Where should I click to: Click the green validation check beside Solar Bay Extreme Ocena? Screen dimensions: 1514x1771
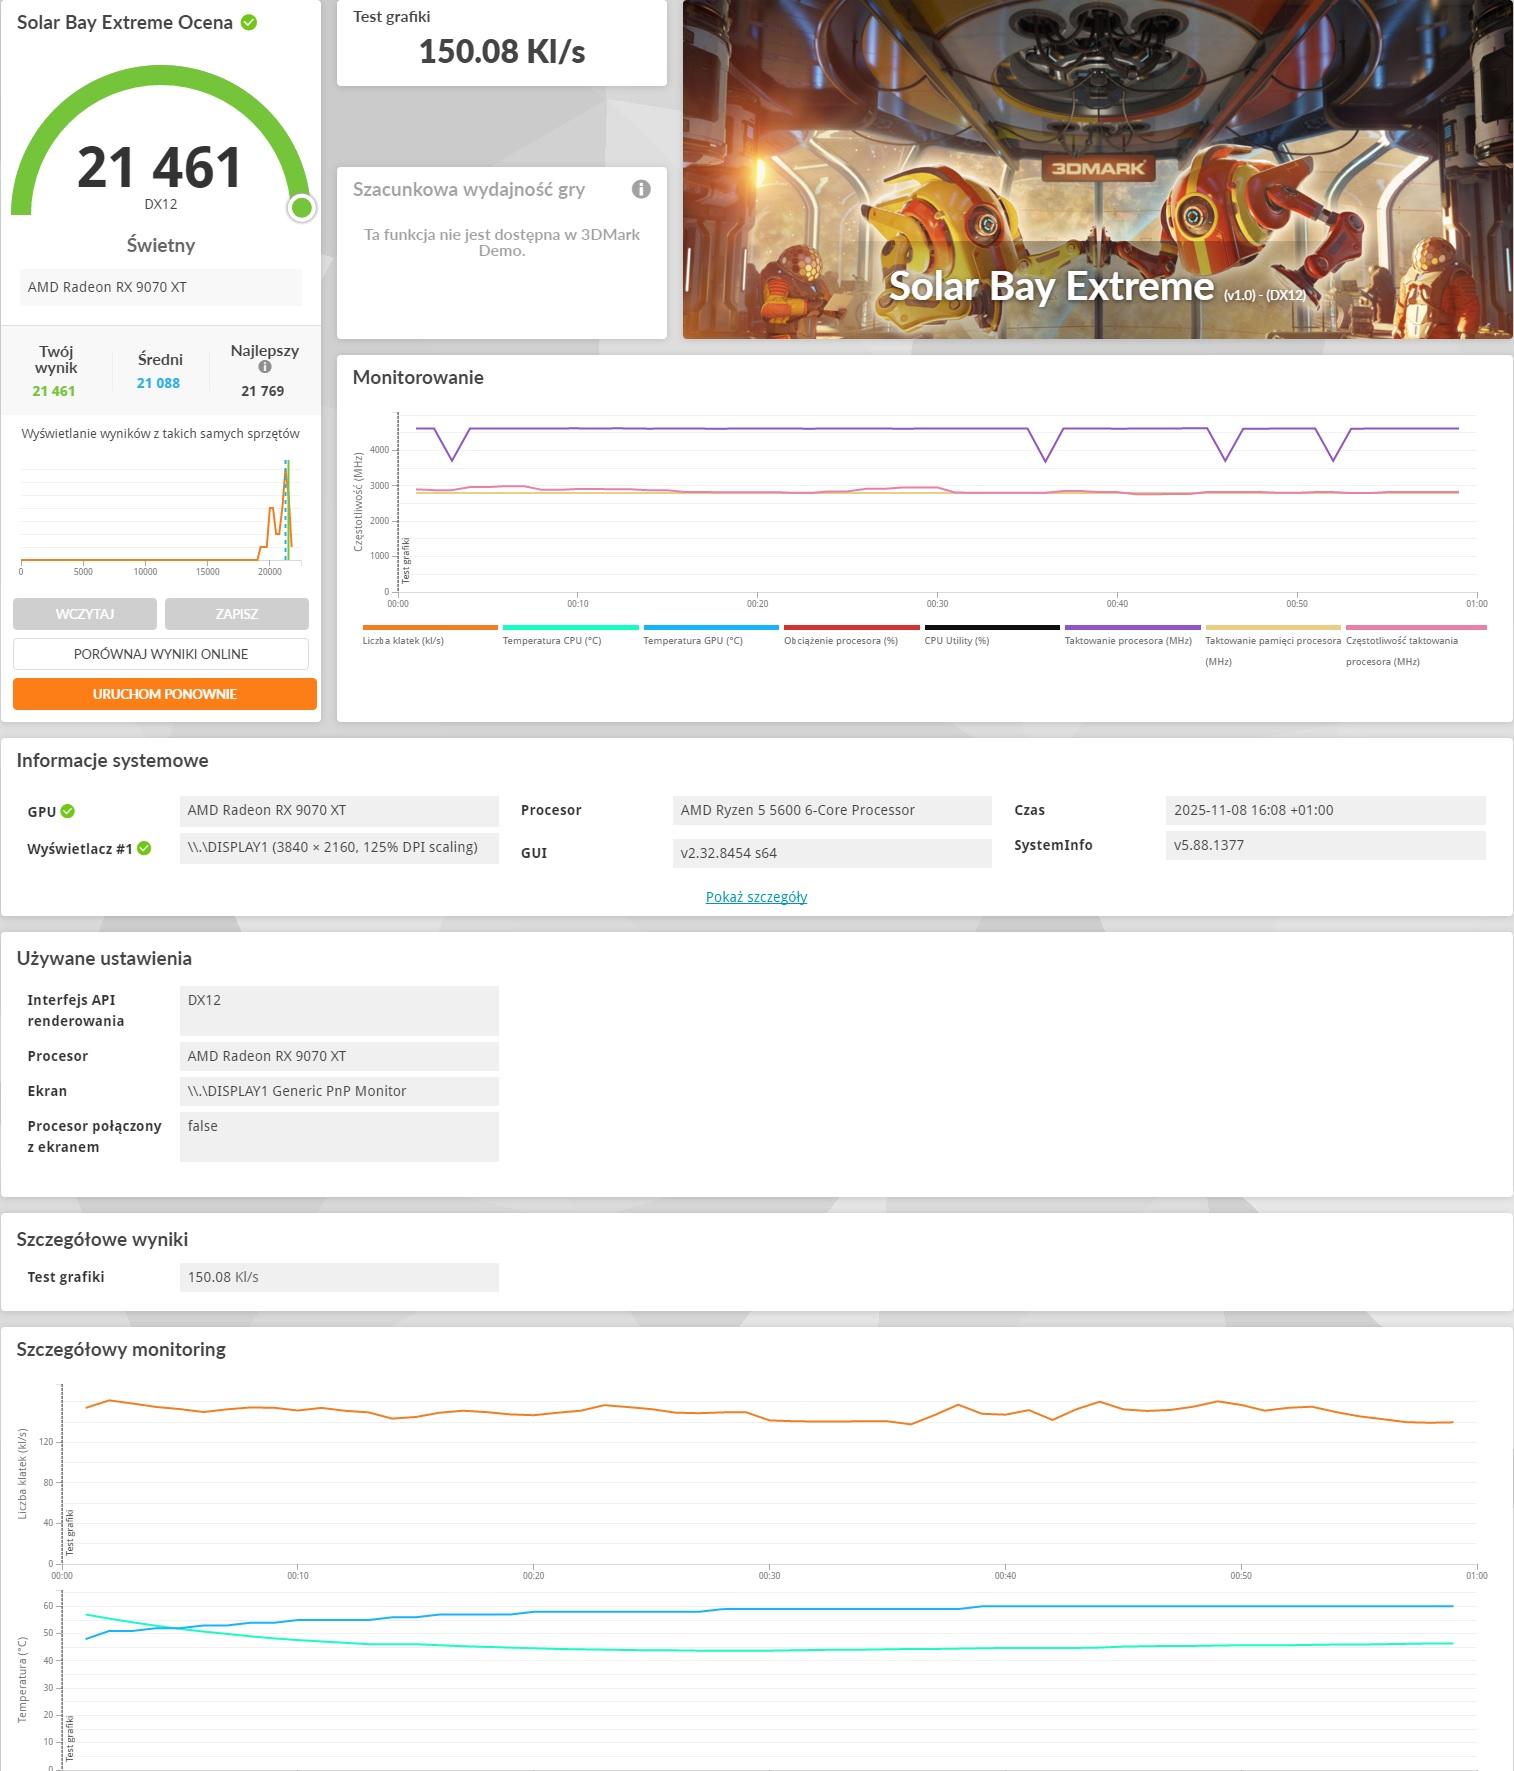click(x=249, y=22)
